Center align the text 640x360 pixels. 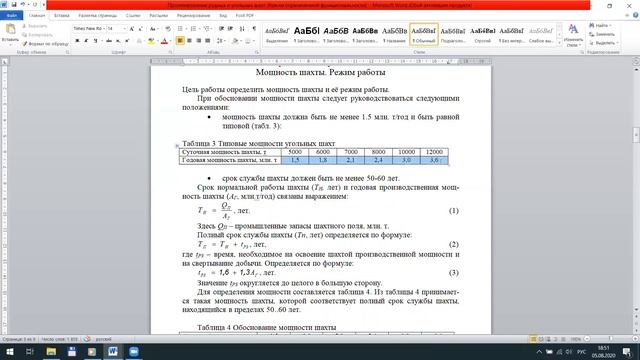click(x=189, y=41)
